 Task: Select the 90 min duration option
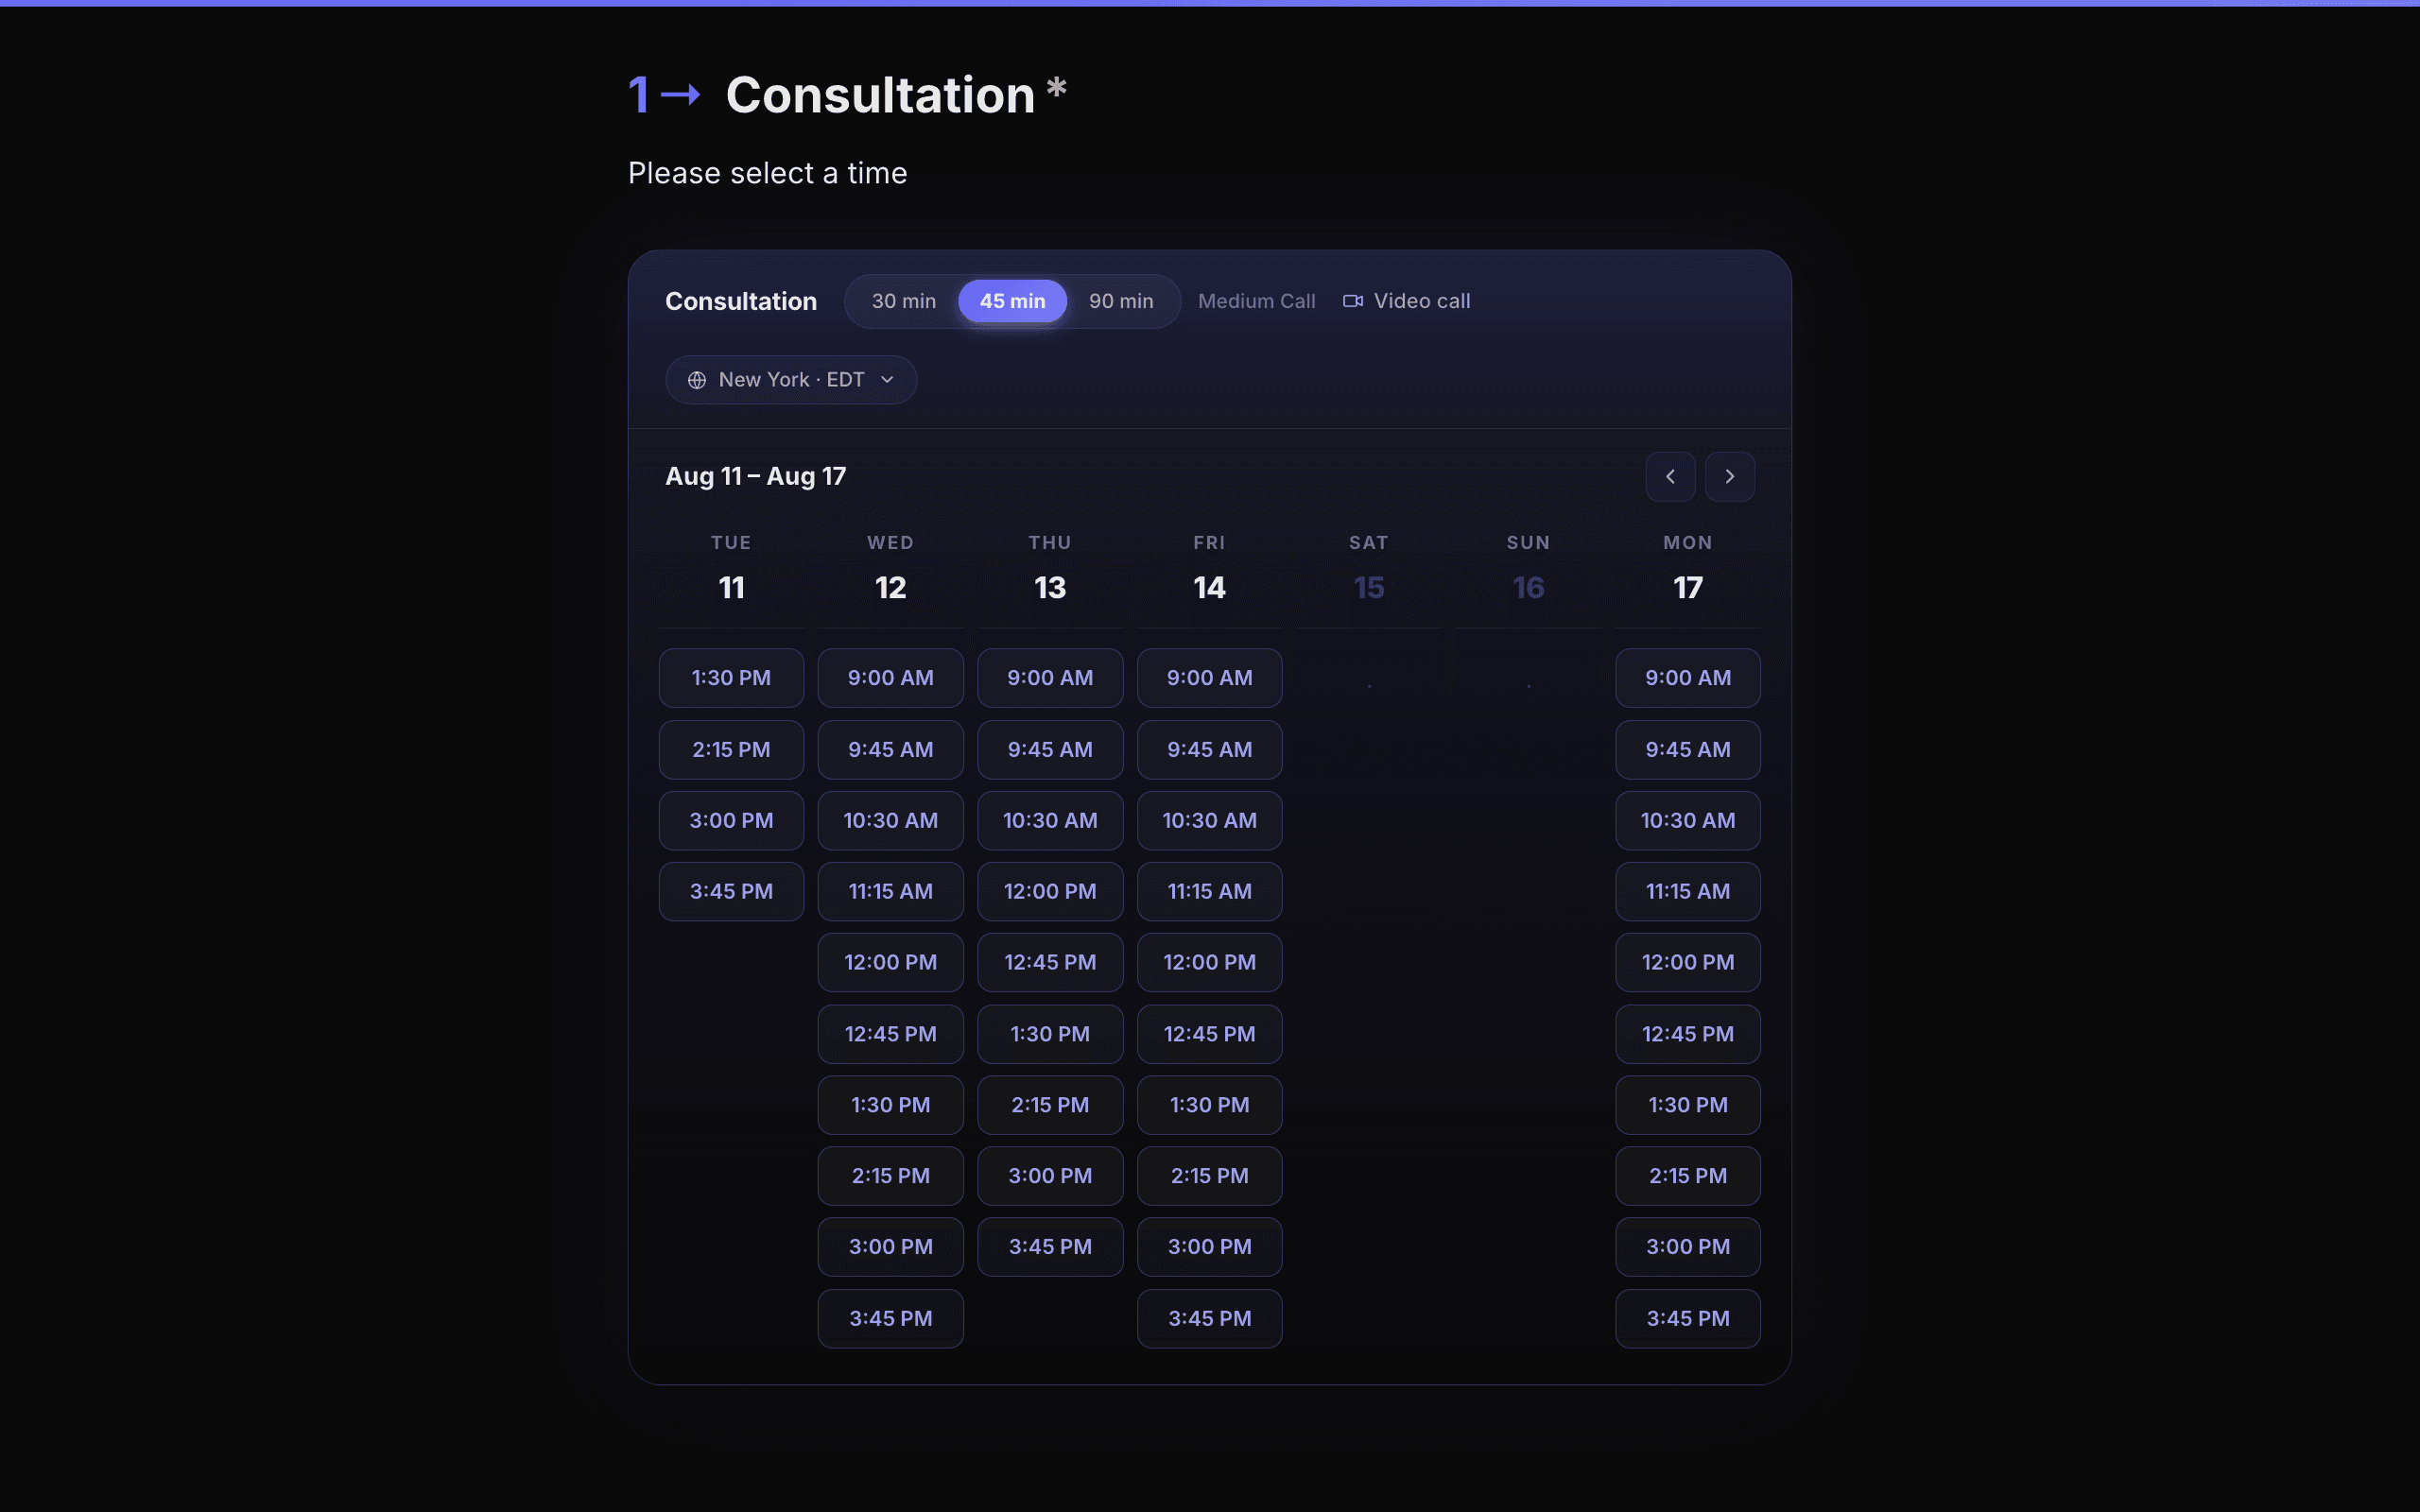point(1121,301)
